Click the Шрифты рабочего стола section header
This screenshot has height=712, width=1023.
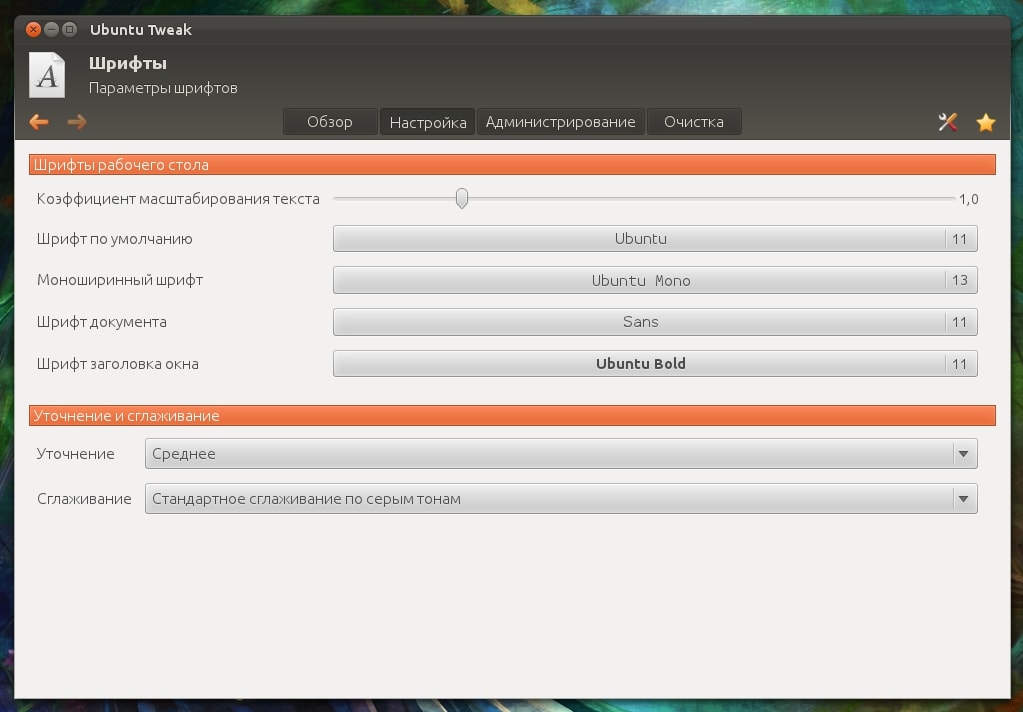[x=512, y=164]
